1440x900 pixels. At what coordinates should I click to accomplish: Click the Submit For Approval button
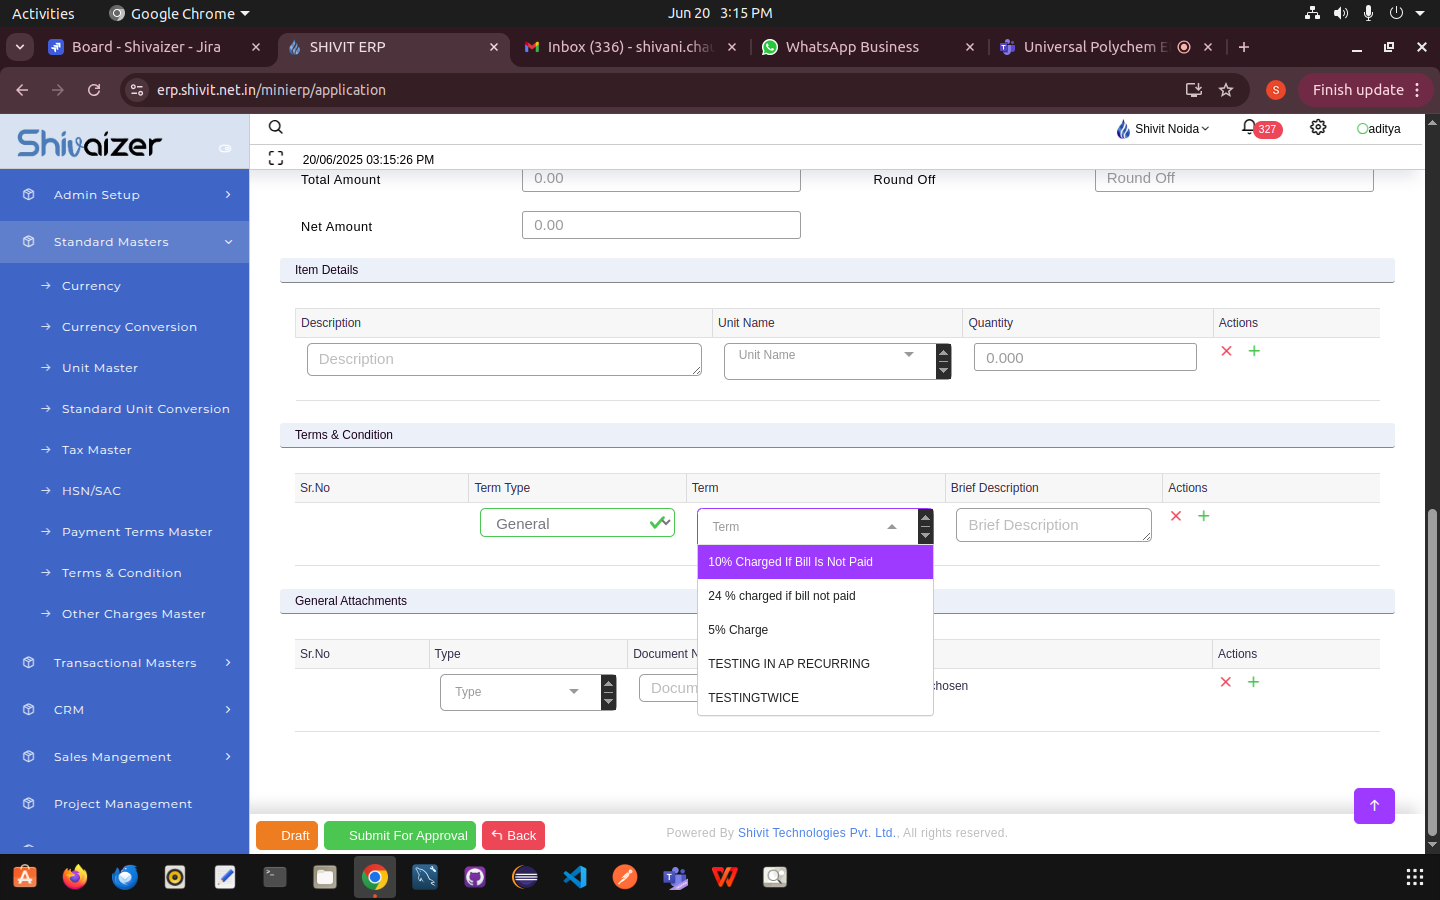(x=400, y=836)
